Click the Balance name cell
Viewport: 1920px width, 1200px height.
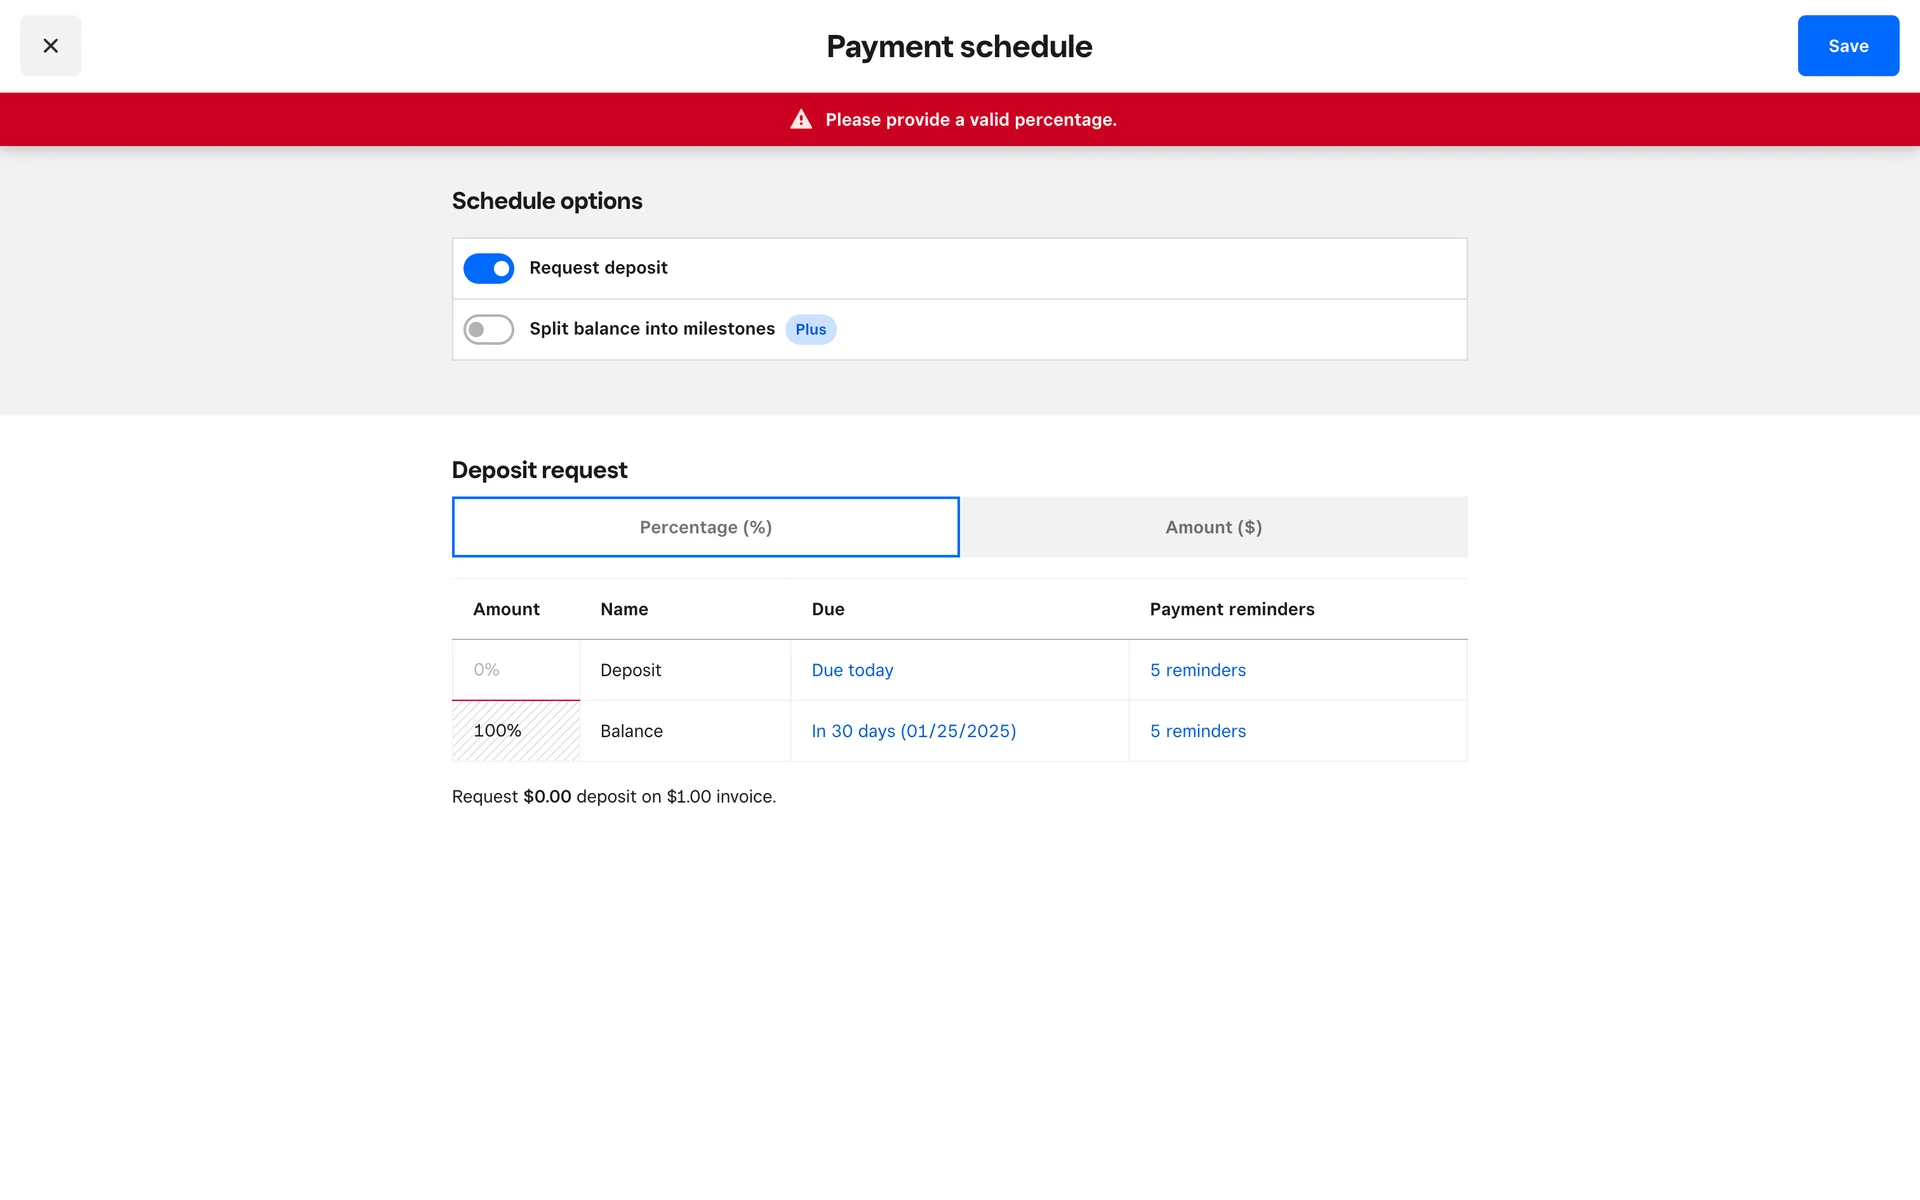click(x=631, y=731)
